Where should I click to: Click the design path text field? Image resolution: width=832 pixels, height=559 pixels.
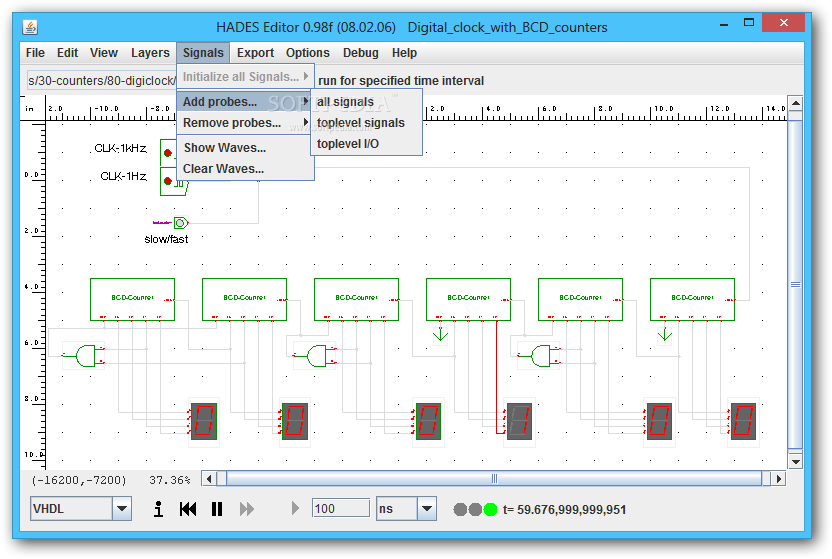[x=101, y=81]
